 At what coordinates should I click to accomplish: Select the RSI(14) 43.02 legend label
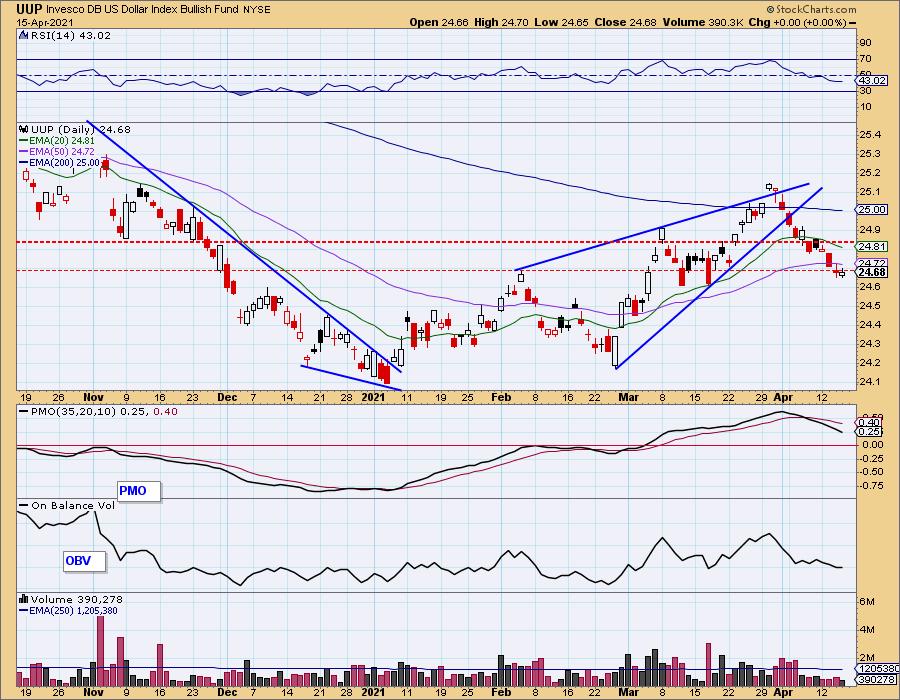(x=71, y=35)
